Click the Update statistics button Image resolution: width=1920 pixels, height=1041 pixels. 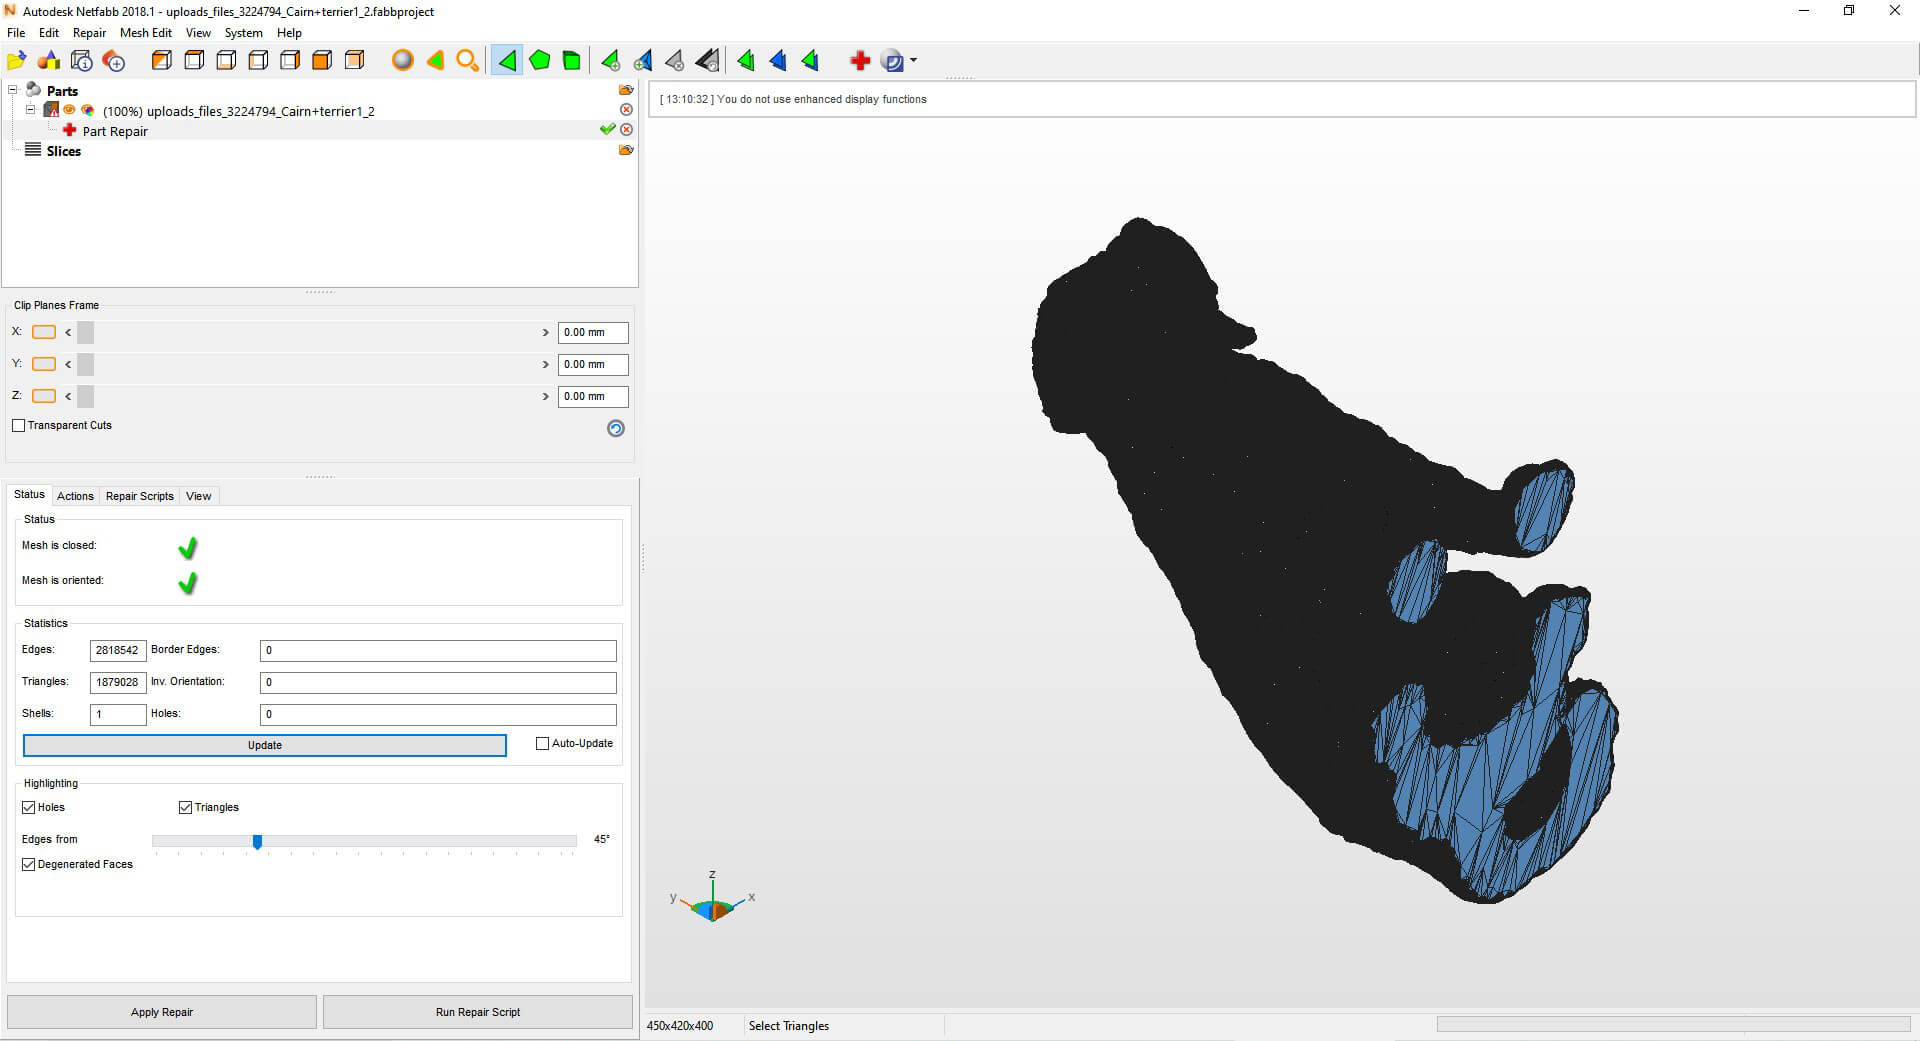point(265,746)
